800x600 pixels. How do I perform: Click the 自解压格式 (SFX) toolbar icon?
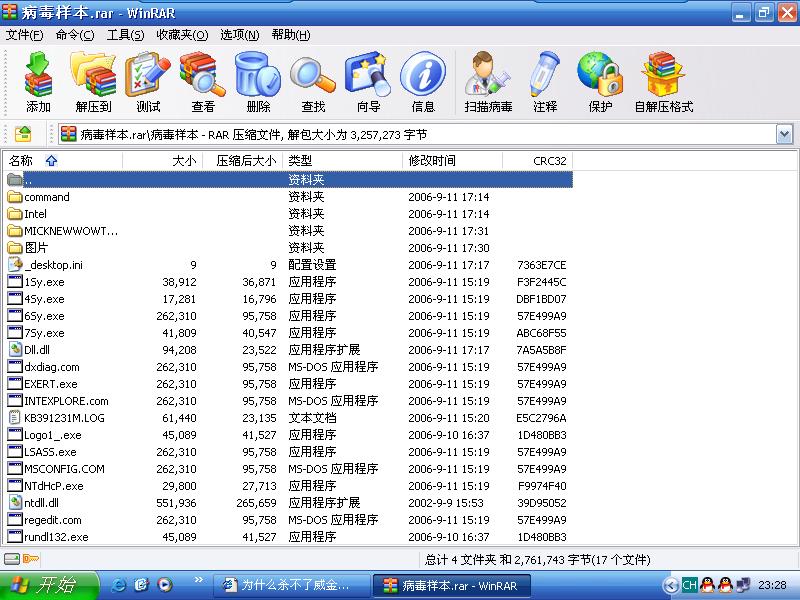[x=663, y=74]
